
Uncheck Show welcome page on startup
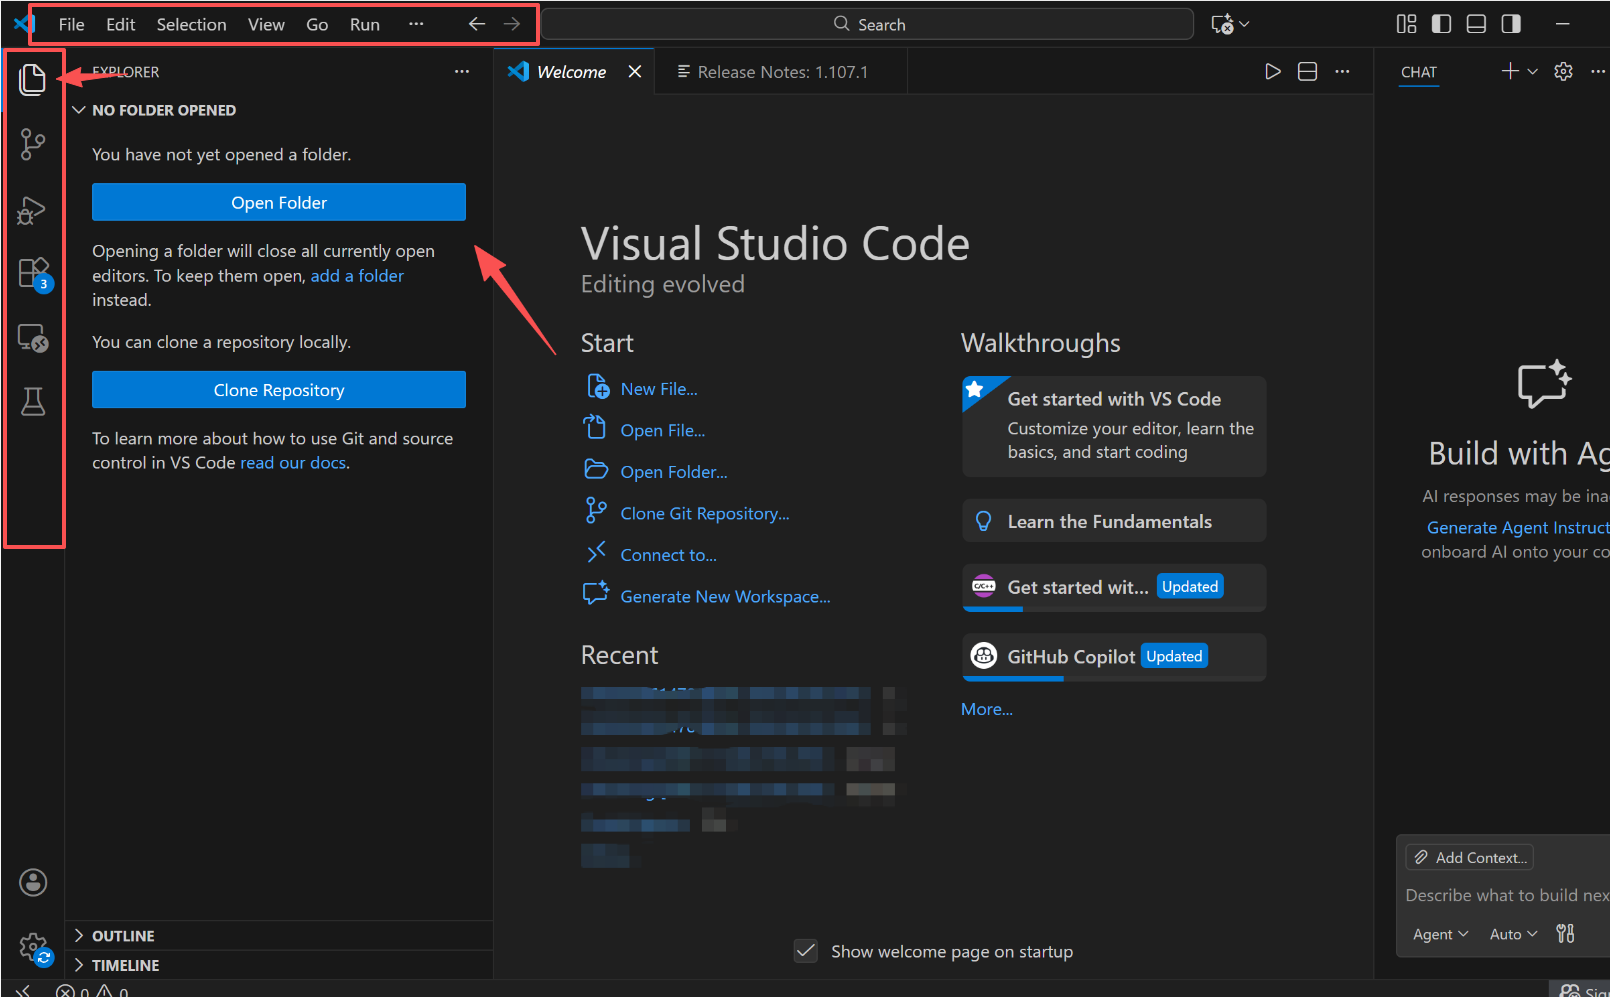(806, 951)
